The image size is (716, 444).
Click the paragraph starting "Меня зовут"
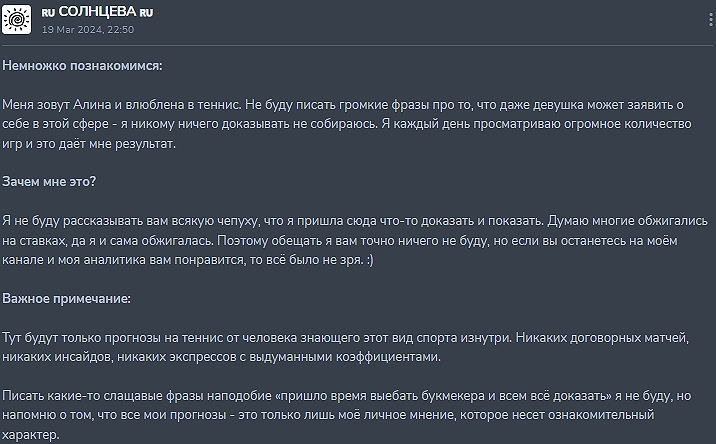[340, 124]
